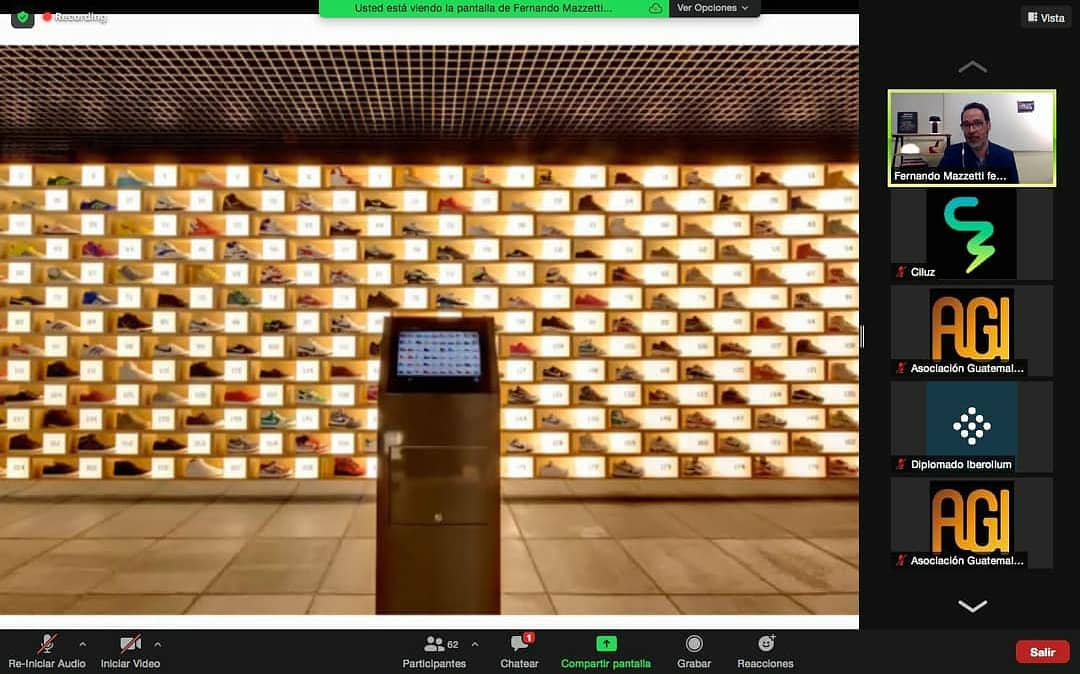Start recording with Grabar
The width and height of the screenshot is (1080, 674).
click(694, 645)
